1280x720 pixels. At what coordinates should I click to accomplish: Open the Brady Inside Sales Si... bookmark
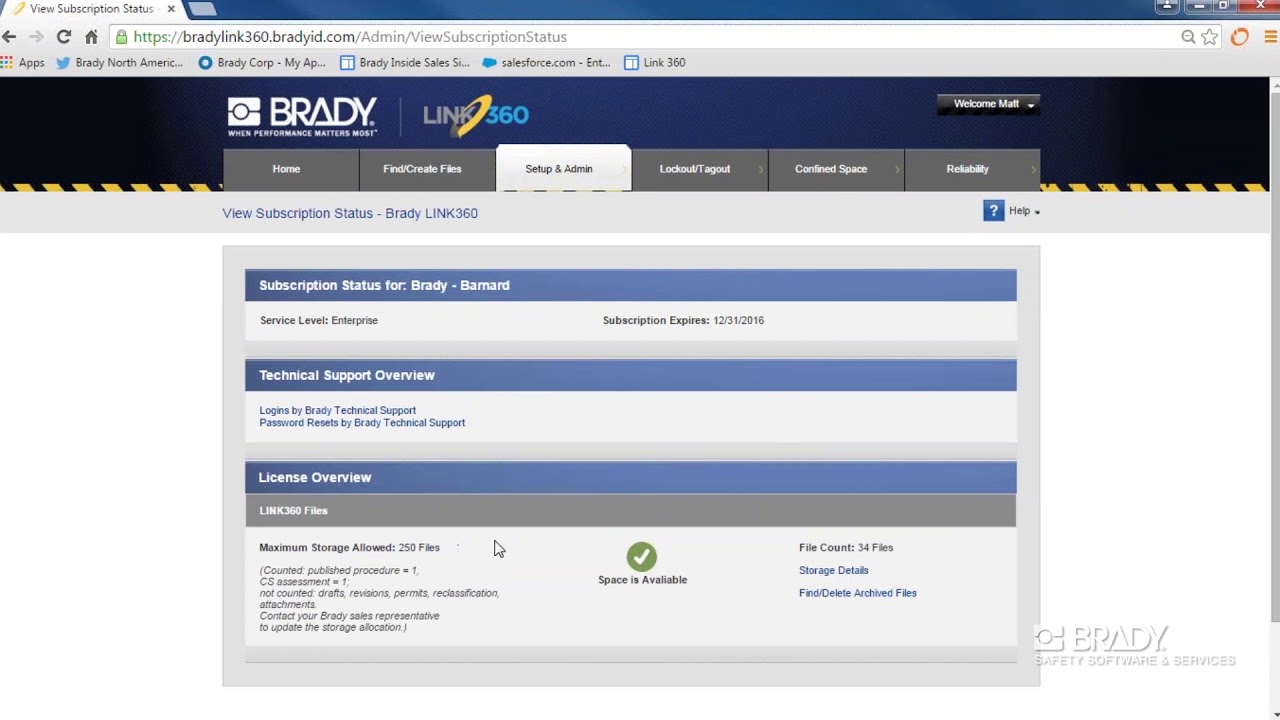pyautogui.click(x=405, y=62)
